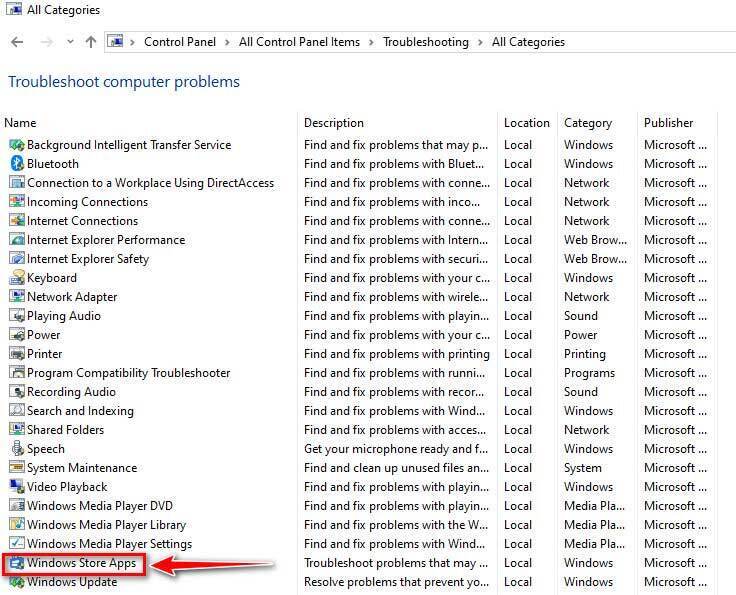This screenshot has width=736, height=595.
Task: Click the Bluetooth troubleshooter icon
Action: click(17, 164)
